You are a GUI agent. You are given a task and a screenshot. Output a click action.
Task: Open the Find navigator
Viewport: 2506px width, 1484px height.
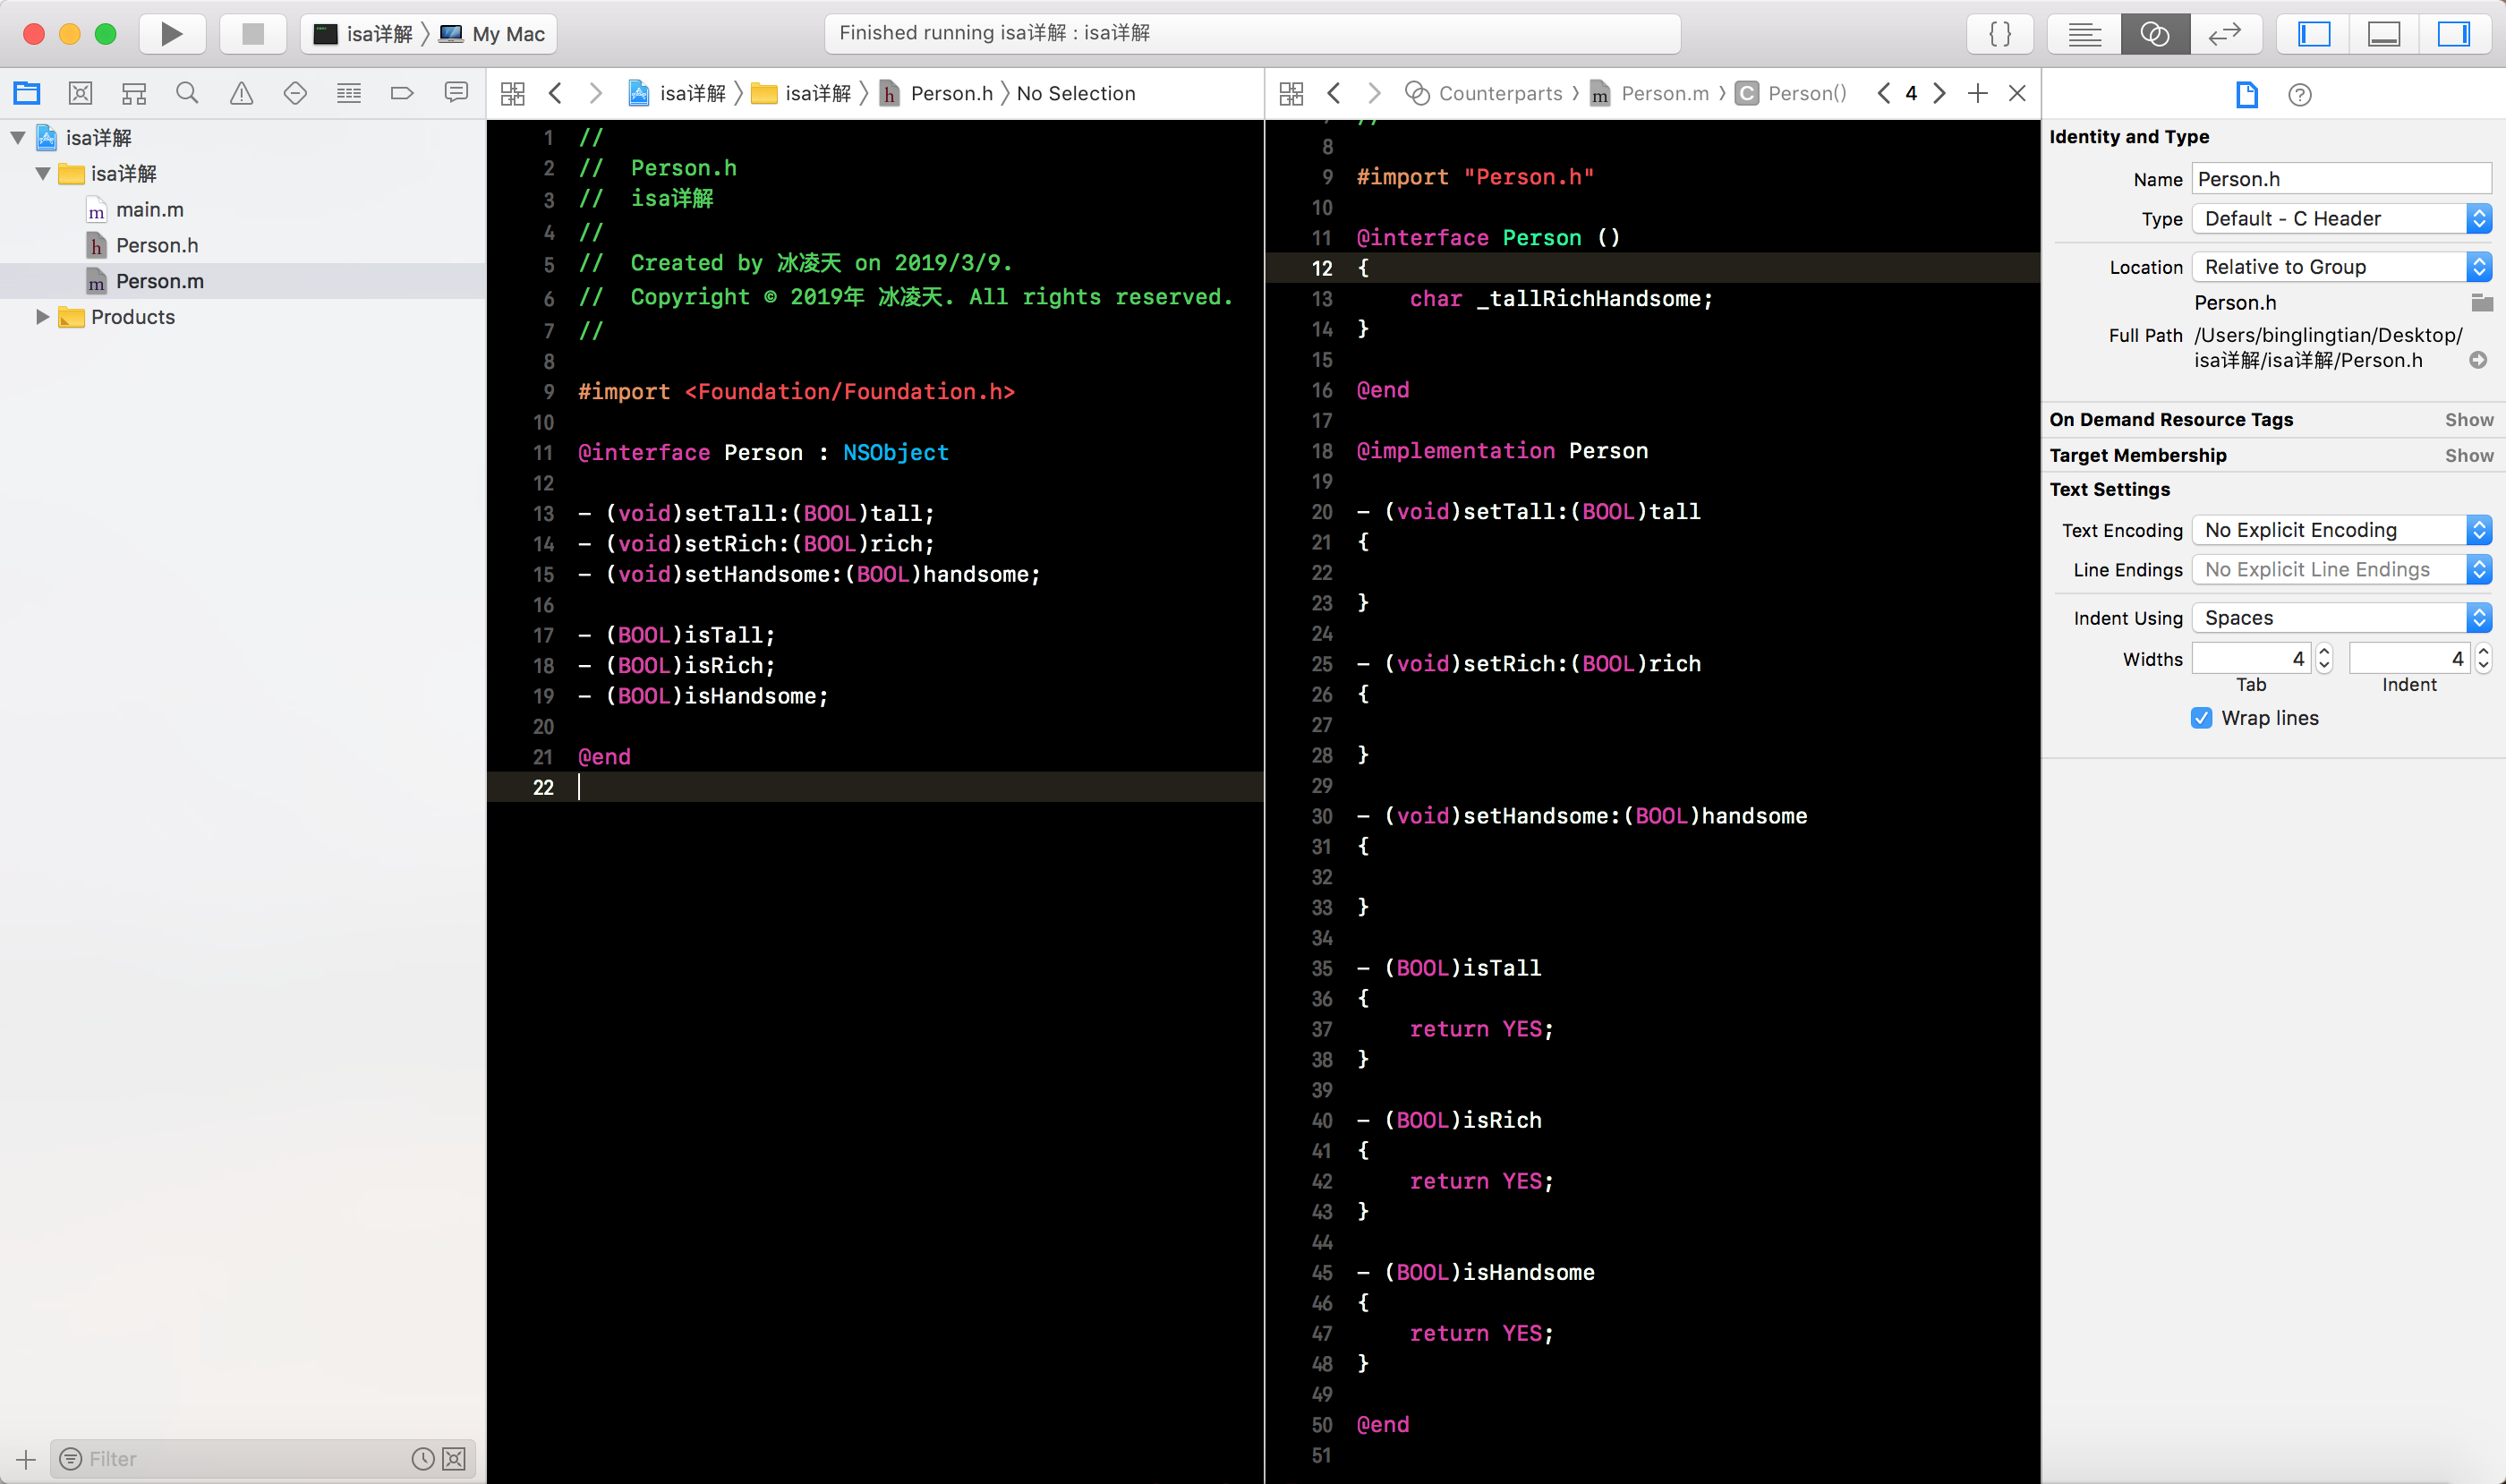pyautogui.click(x=187, y=93)
